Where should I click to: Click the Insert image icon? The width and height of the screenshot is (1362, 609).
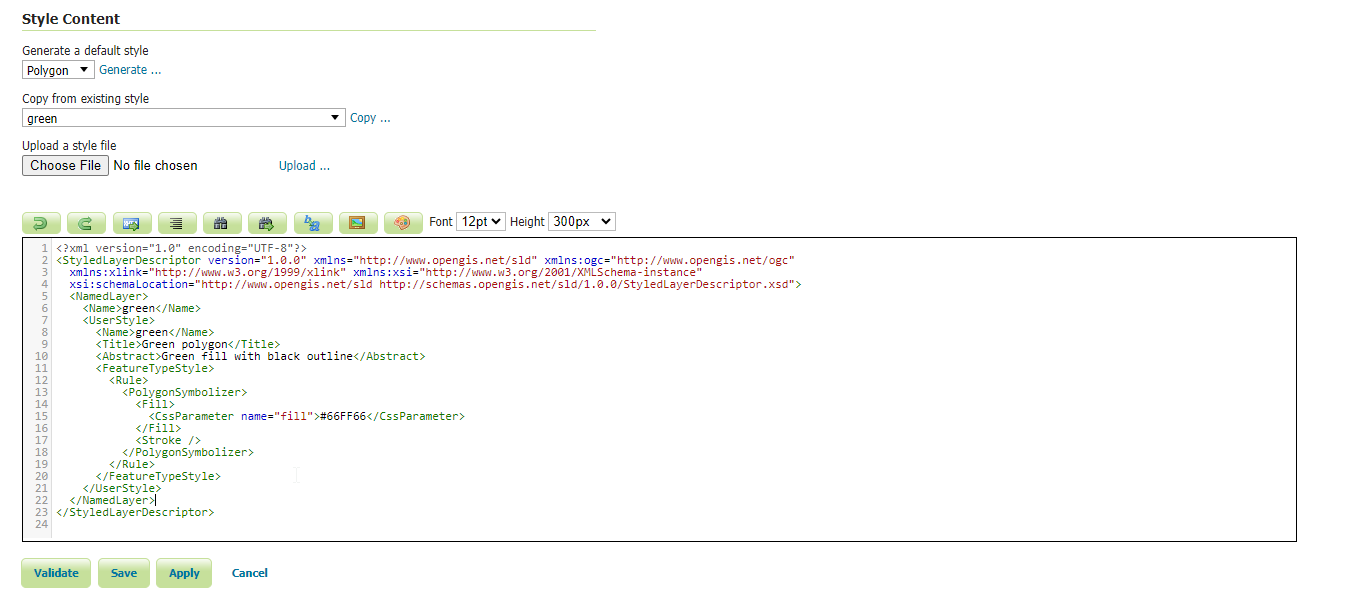coord(358,221)
